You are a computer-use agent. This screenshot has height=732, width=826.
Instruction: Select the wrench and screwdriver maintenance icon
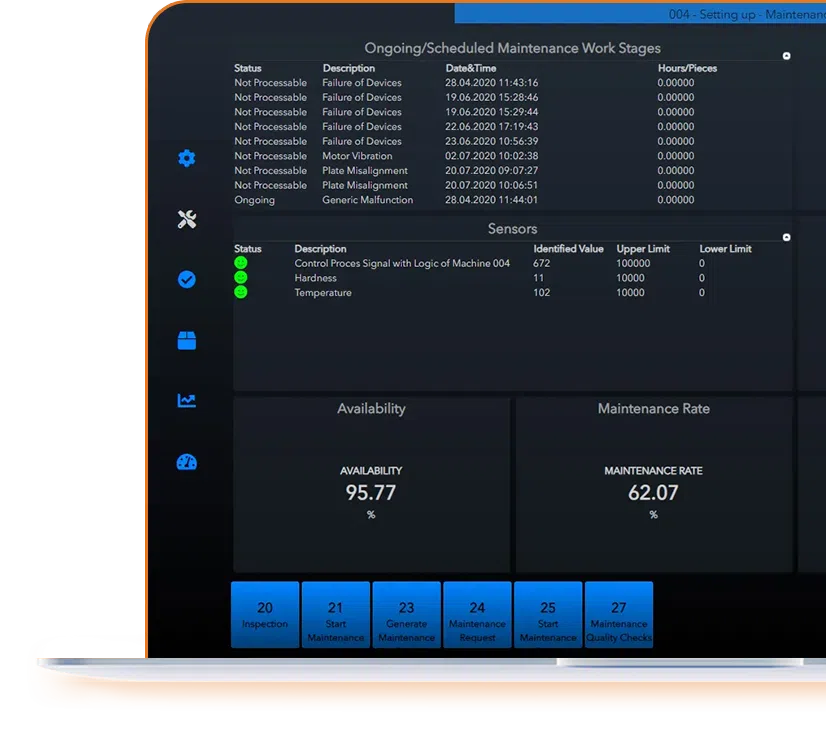point(186,220)
